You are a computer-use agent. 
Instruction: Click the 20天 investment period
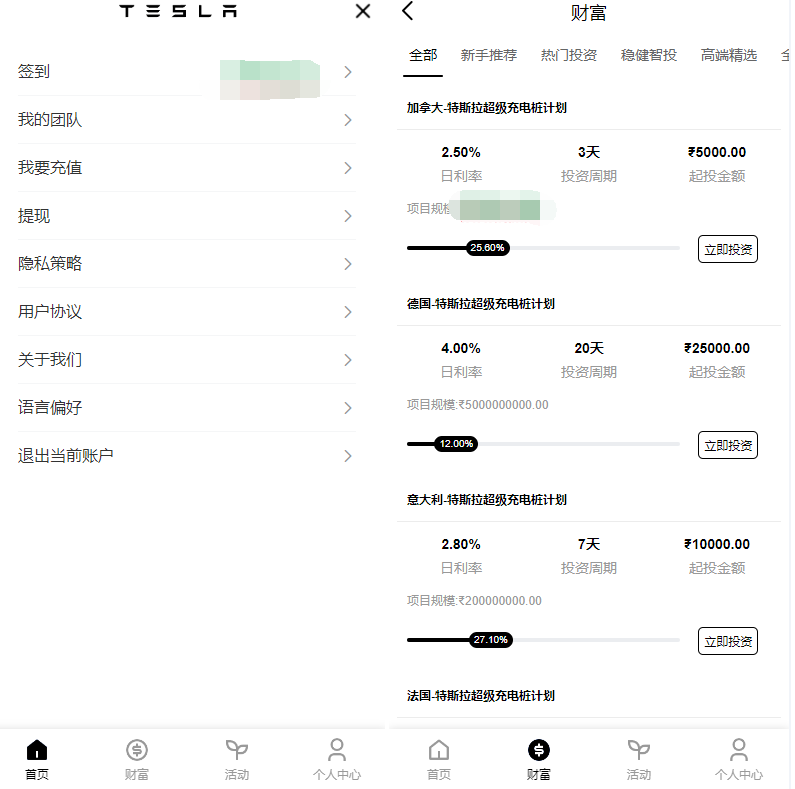coord(589,348)
